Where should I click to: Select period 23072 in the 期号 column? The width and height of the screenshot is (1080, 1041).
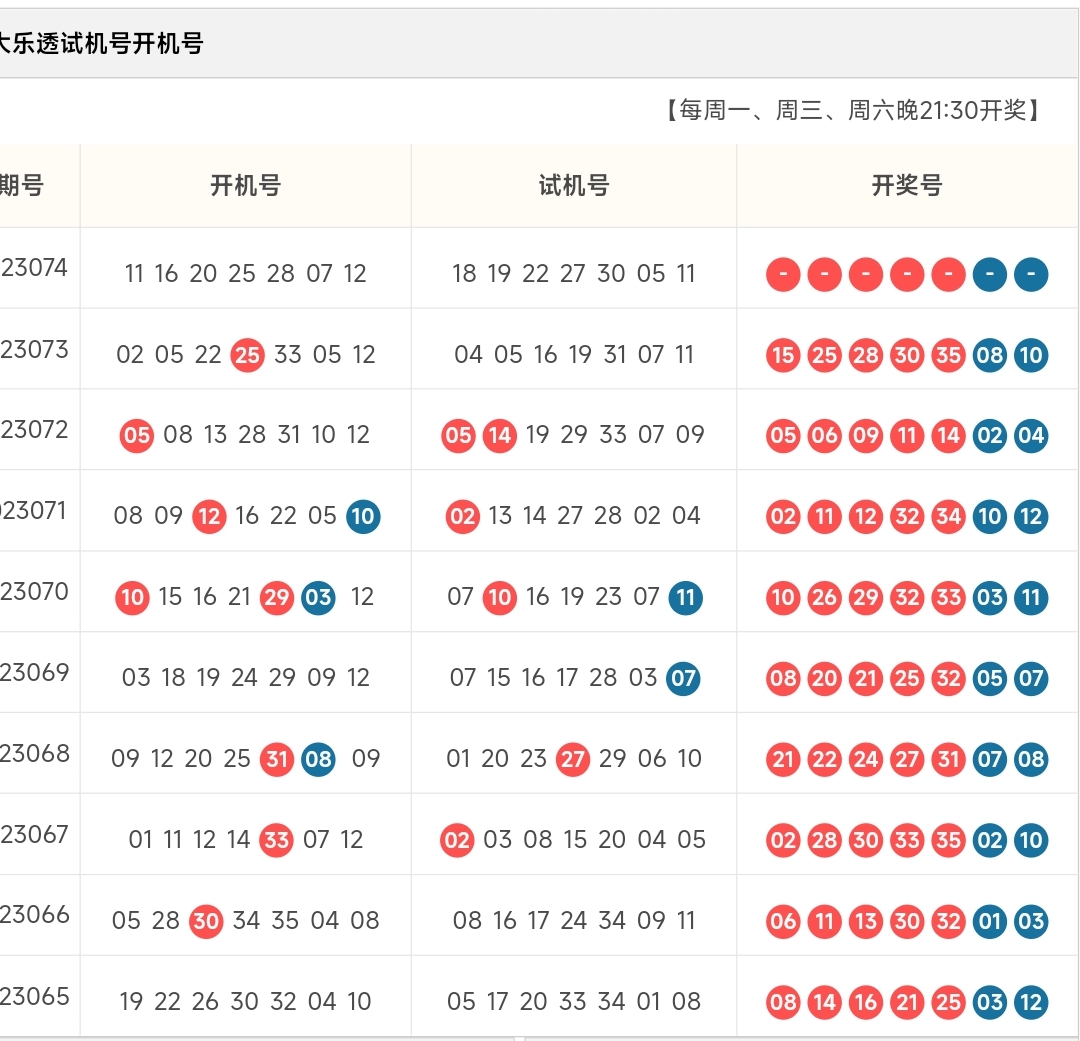pyautogui.click(x=34, y=429)
